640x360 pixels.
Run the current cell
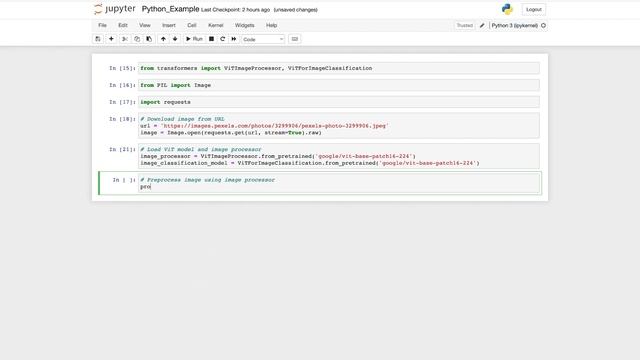(194, 39)
